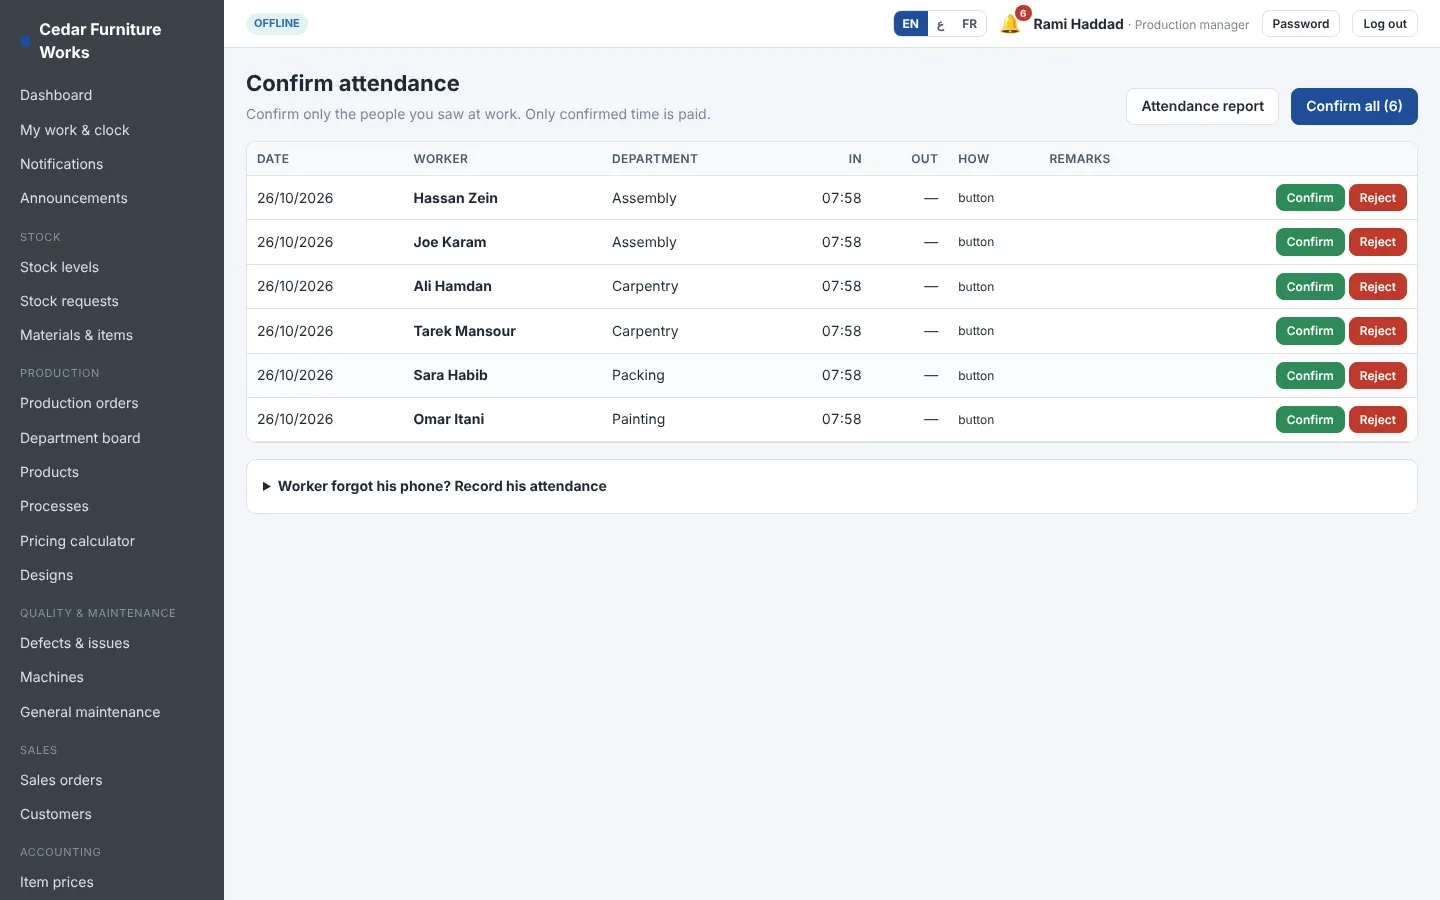This screenshot has width=1440, height=900.
Task: Open Stock levels
Action: pos(112,267)
